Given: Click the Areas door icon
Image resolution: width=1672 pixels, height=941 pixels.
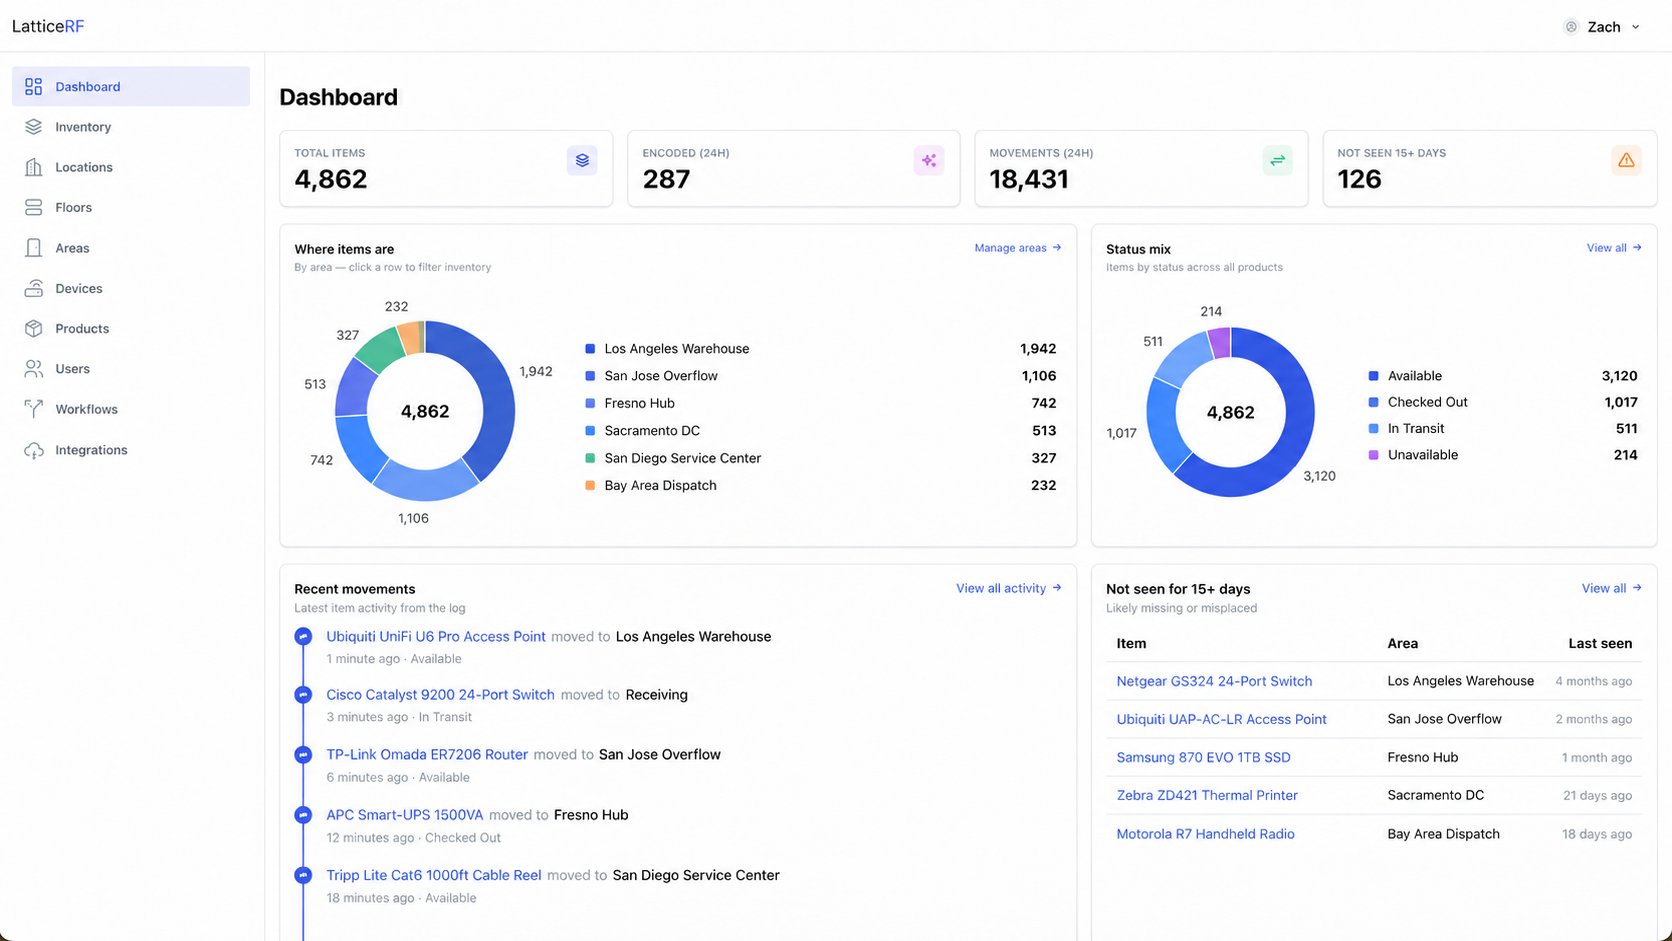Looking at the screenshot, I should pos(34,248).
